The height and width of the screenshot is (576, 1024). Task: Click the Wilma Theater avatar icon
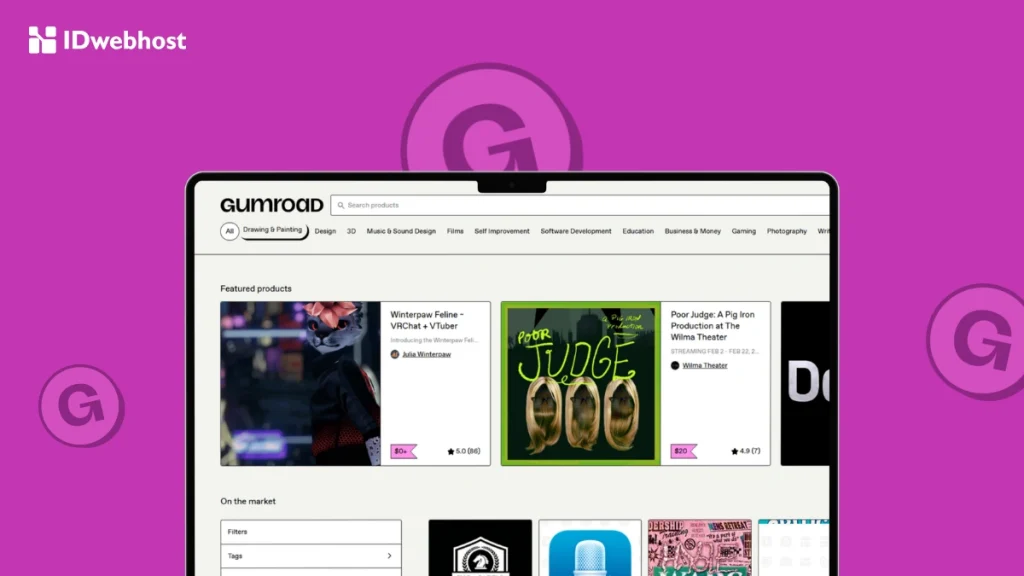[x=675, y=366]
